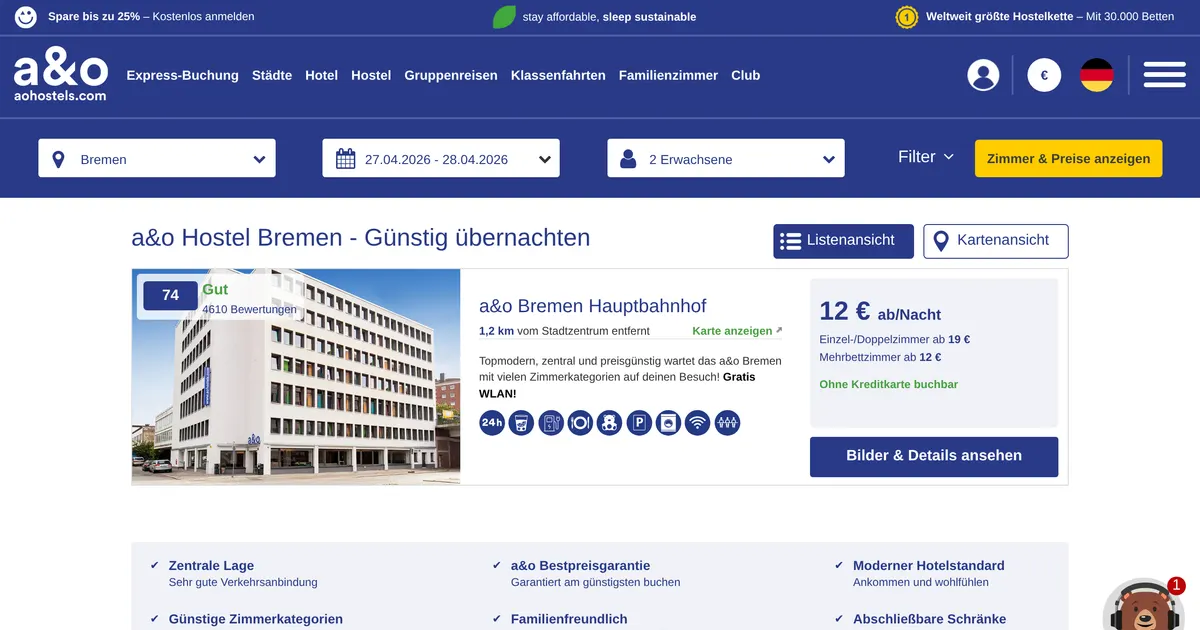Image resolution: width=1200 pixels, height=630 pixels.
Task: Click the washing machine amenity icon
Action: (668, 423)
